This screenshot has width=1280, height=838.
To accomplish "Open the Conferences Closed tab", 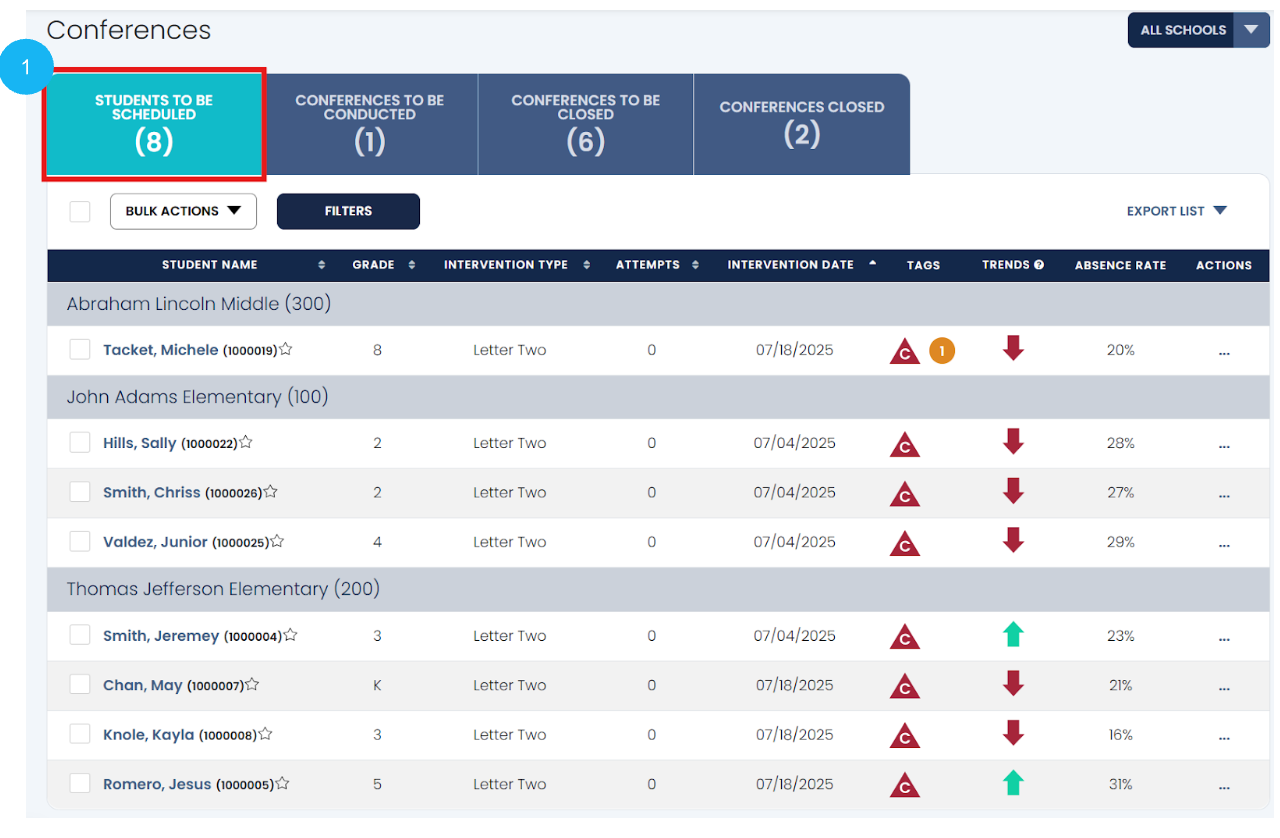I will (x=801, y=124).
